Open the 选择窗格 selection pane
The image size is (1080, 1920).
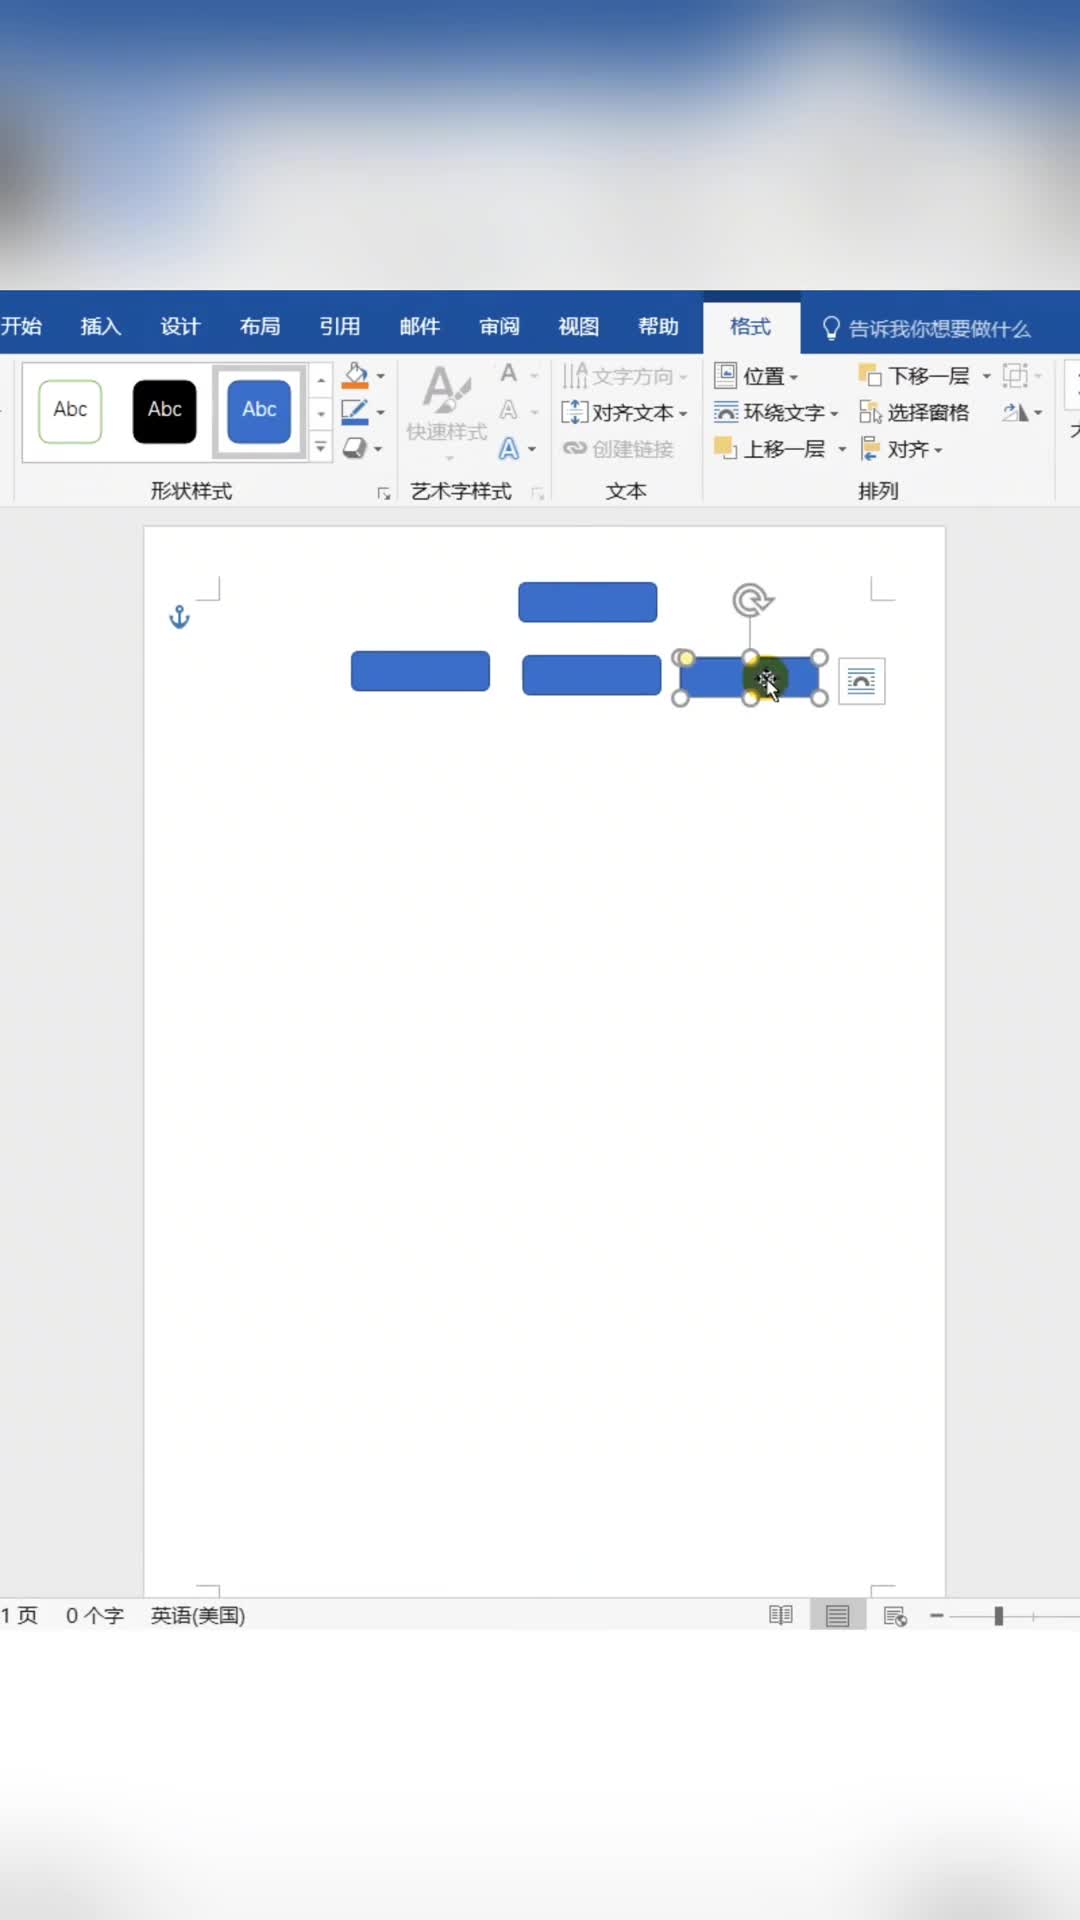[914, 413]
